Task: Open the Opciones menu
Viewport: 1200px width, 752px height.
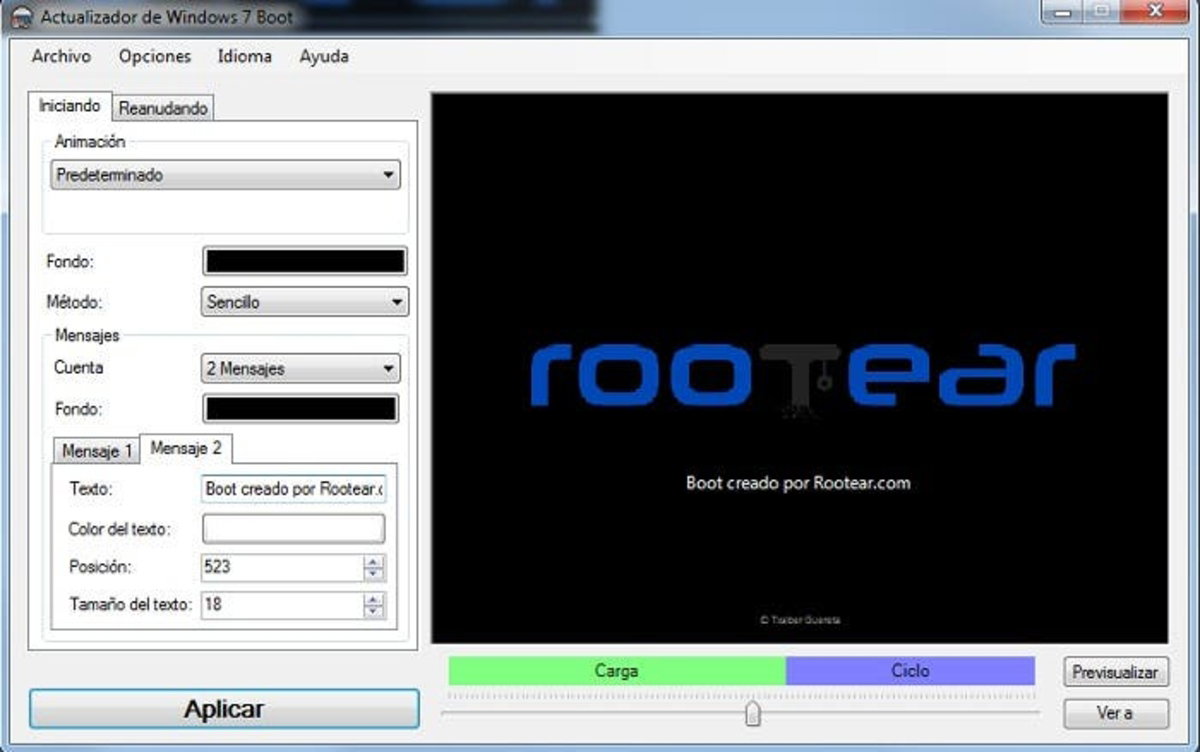Action: 155,57
